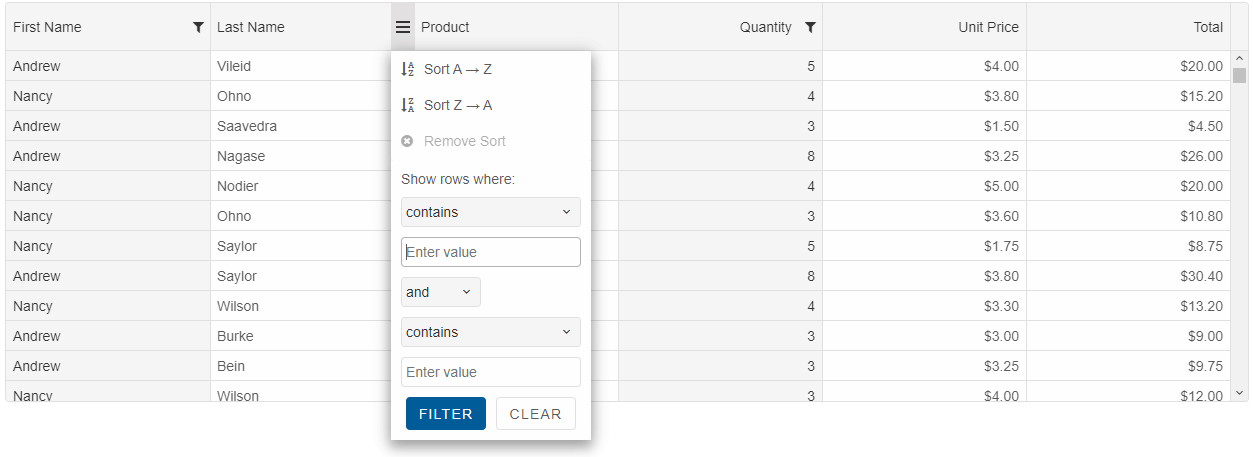Click the Sort Z → A icon

(x=408, y=105)
